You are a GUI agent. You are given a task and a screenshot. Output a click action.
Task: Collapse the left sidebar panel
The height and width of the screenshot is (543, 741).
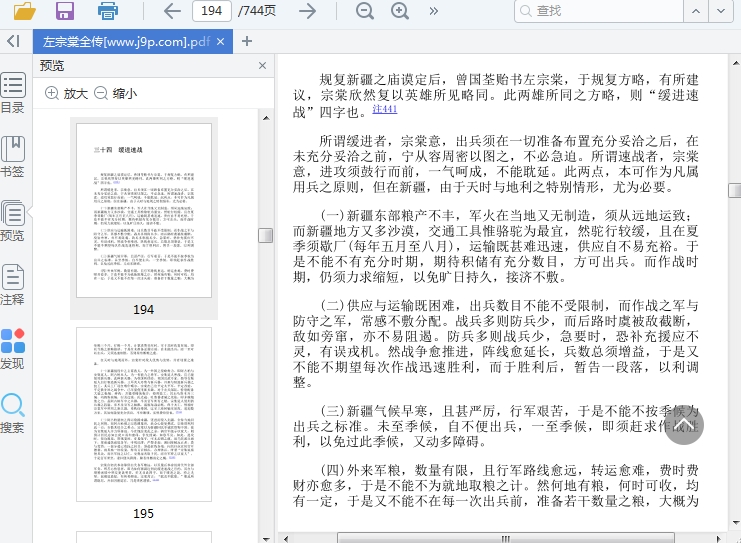[x=13, y=41]
